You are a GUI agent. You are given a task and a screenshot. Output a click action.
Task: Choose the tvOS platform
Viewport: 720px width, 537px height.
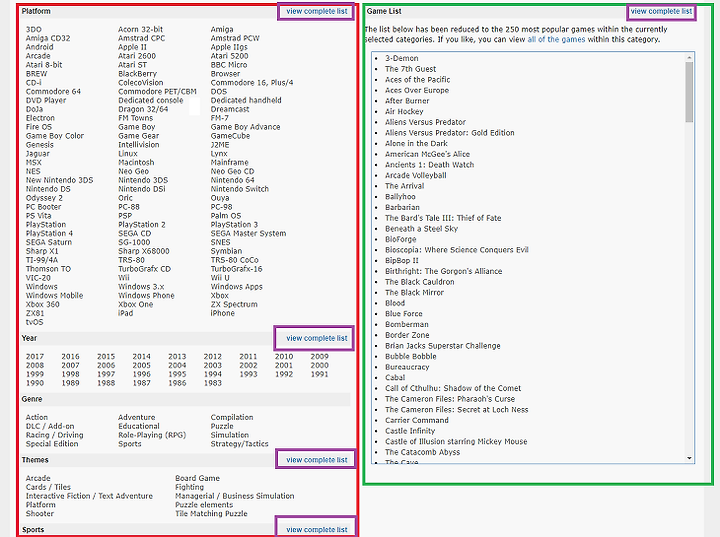click(x=34, y=322)
